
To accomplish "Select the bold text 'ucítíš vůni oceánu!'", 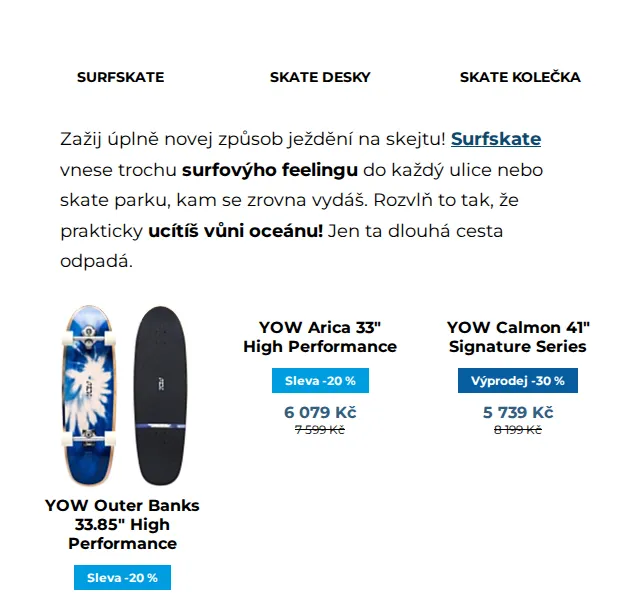I will (236, 231).
